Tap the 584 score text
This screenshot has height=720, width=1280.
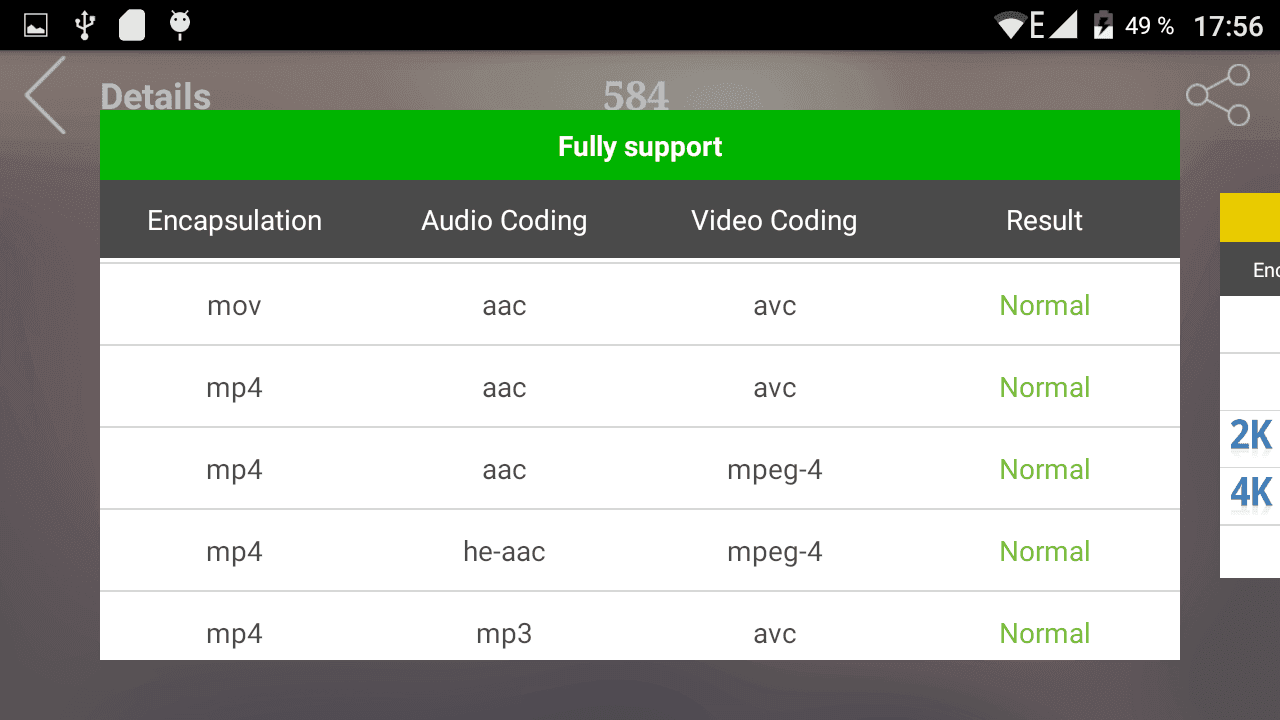point(636,96)
